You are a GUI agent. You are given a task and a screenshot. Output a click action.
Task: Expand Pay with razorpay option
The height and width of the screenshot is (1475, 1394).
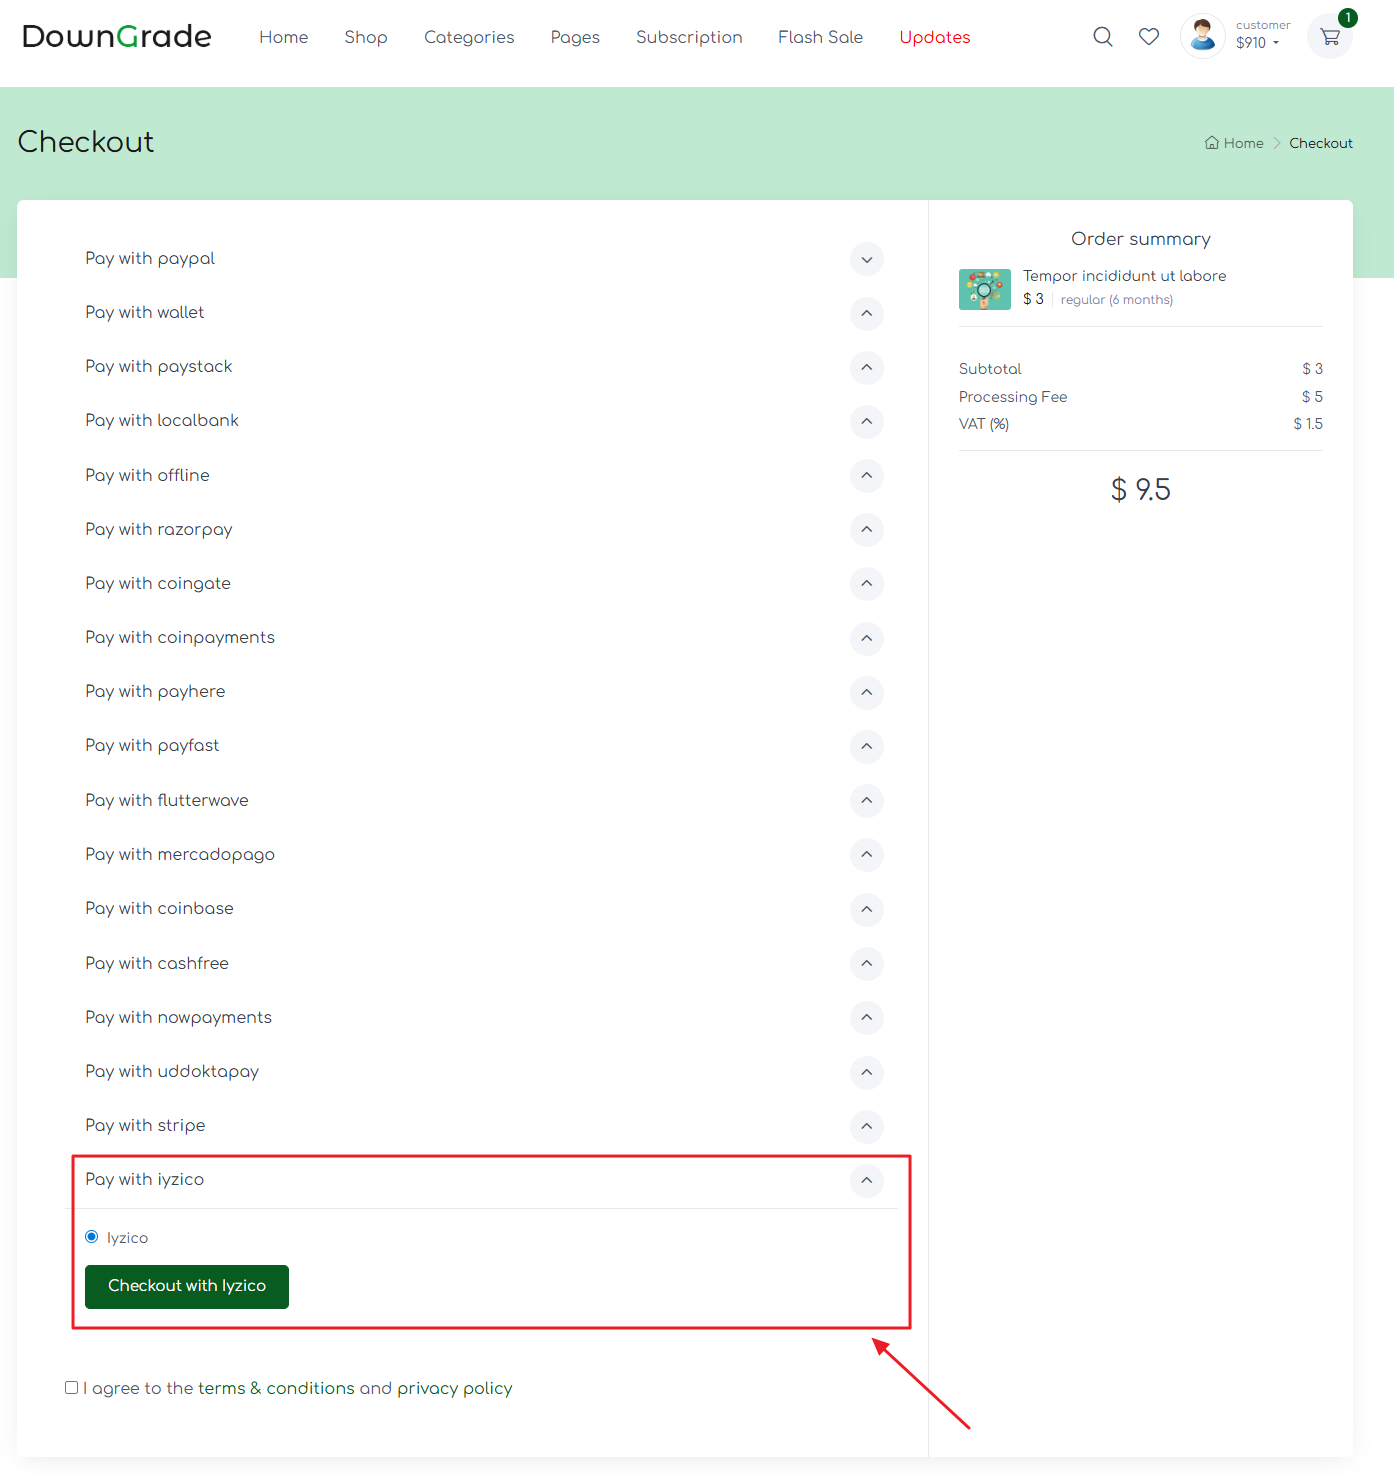click(866, 529)
